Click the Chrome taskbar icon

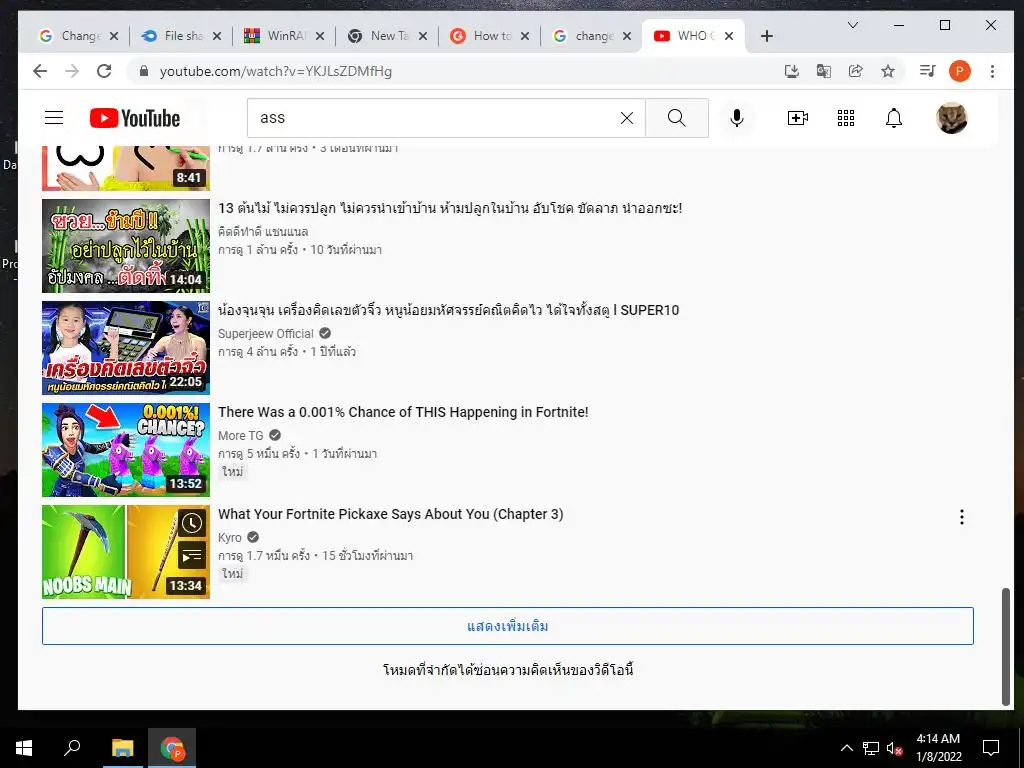tap(172, 748)
